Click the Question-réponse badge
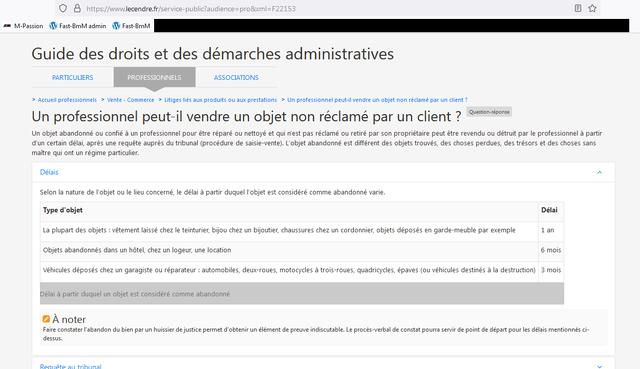The image size is (640, 369). [x=489, y=112]
